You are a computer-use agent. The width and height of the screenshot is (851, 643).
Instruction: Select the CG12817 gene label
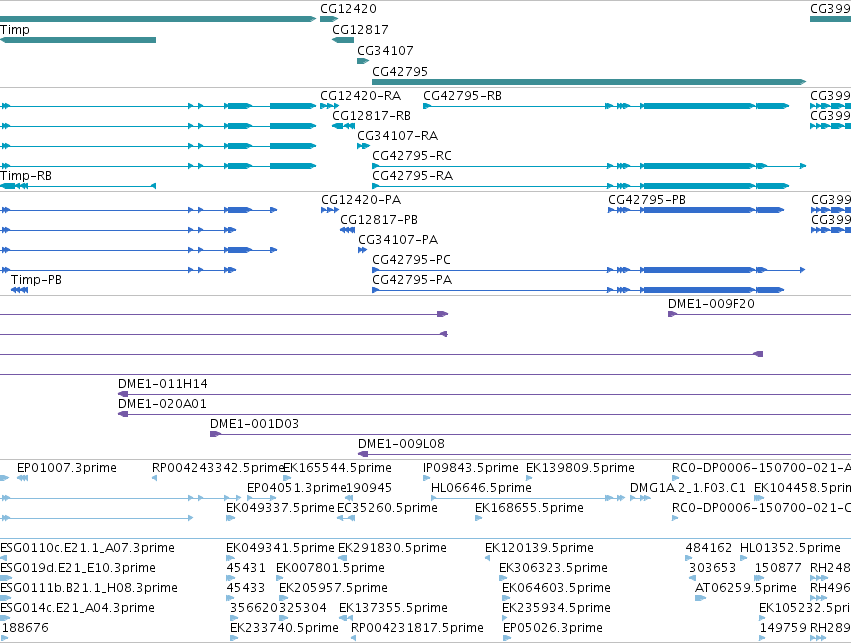(x=360, y=30)
